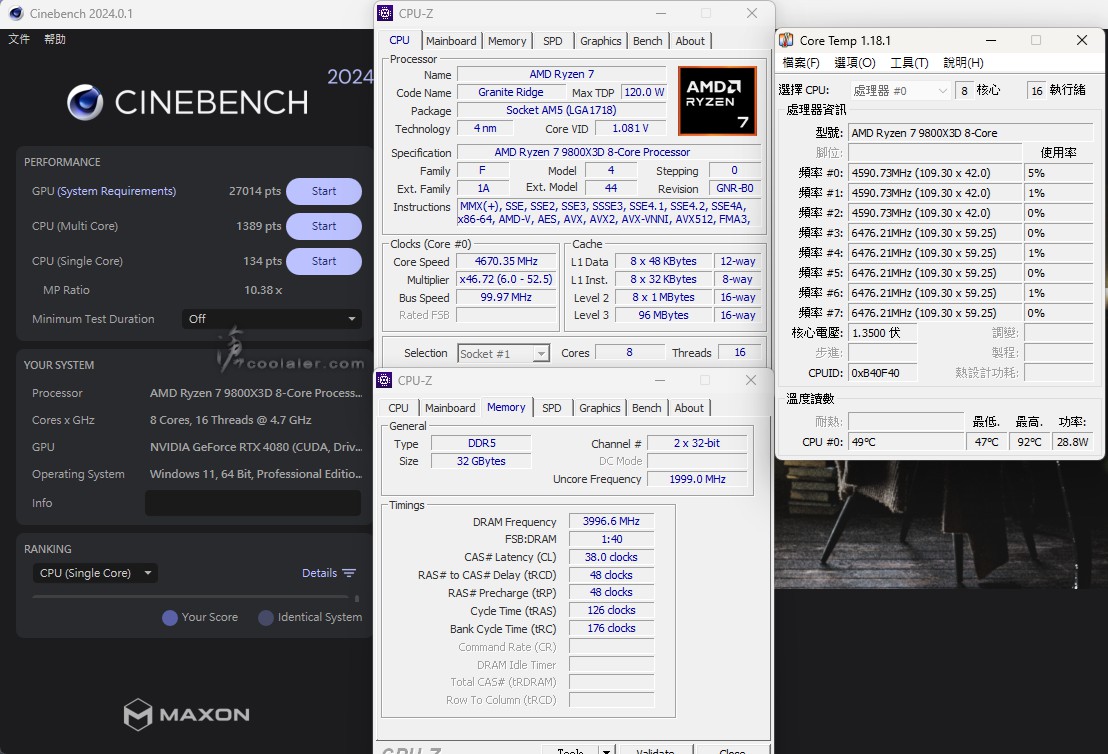Click the title bar icon of the CPU-Z processor window
Viewport: 1108px width, 754px height.
385,13
